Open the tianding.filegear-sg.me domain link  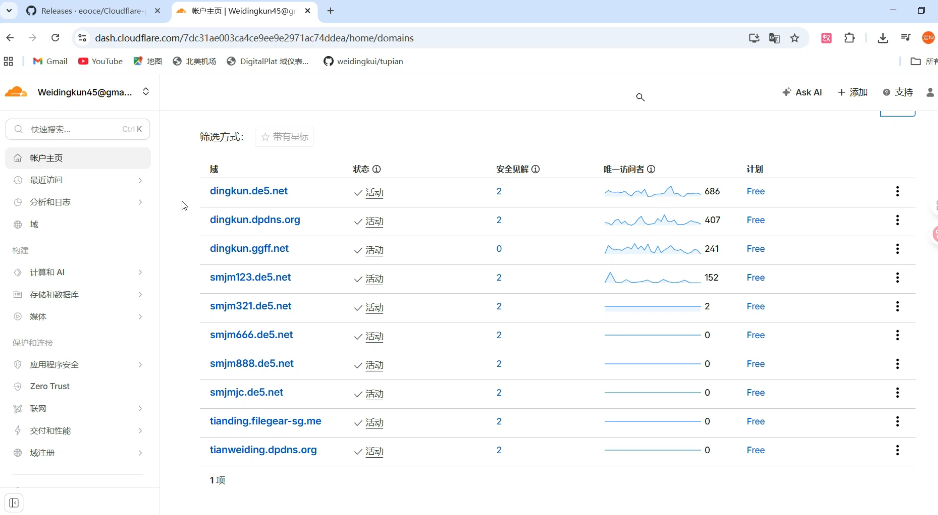[x=265, y=421]
